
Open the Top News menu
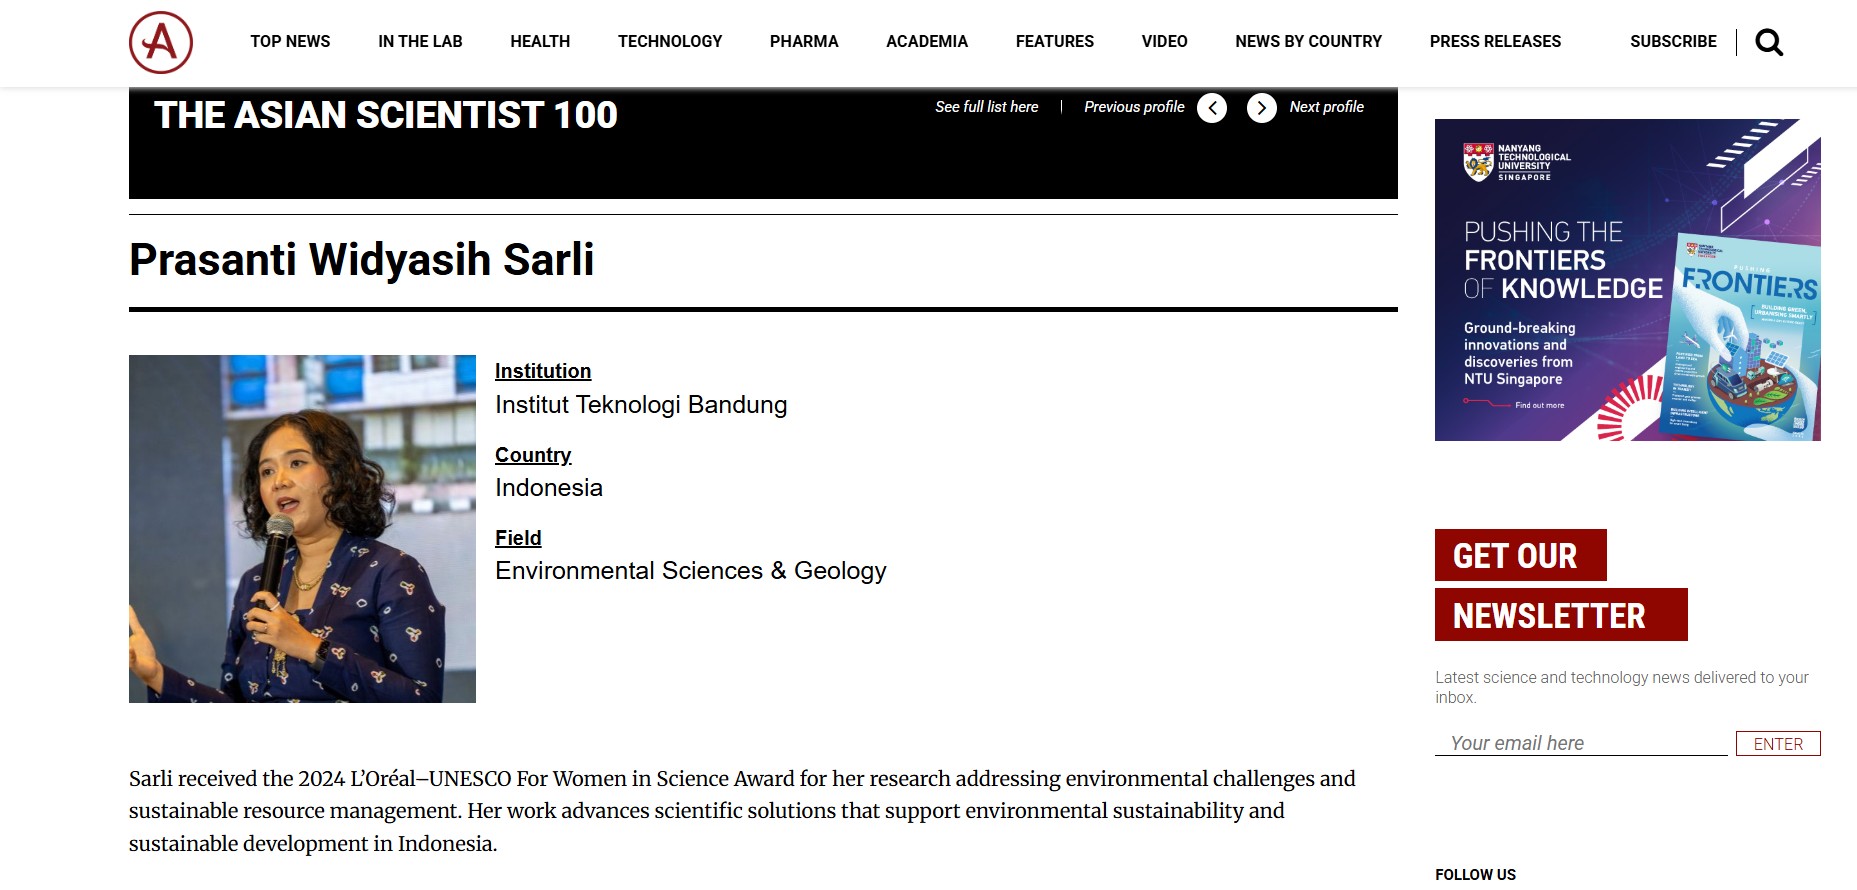click(290, 41)
